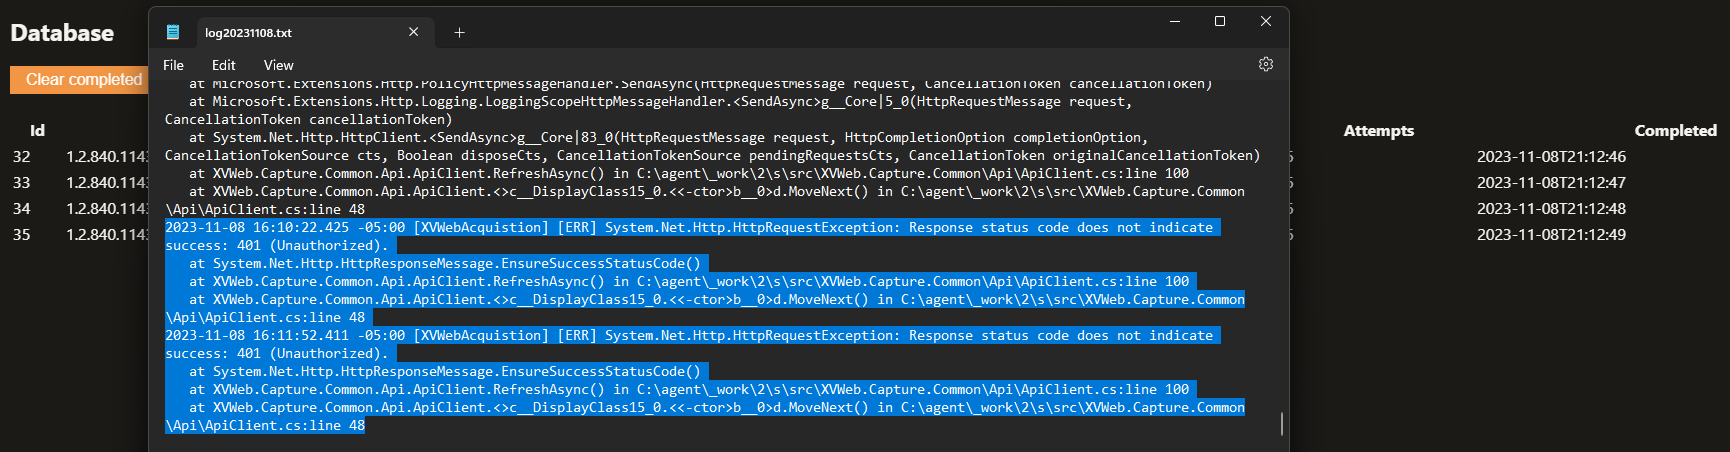Open the View menu
The width and height of the screenshot is (1730, 452).
click(x=278, y=65)
